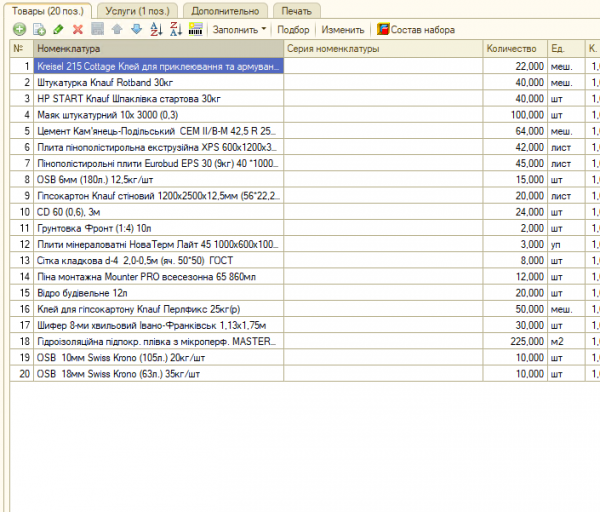Click the Серия номенклатуры column header
The height and width of the screenshot is (512, 600).
pyautogui.click(x=383, y=49)
